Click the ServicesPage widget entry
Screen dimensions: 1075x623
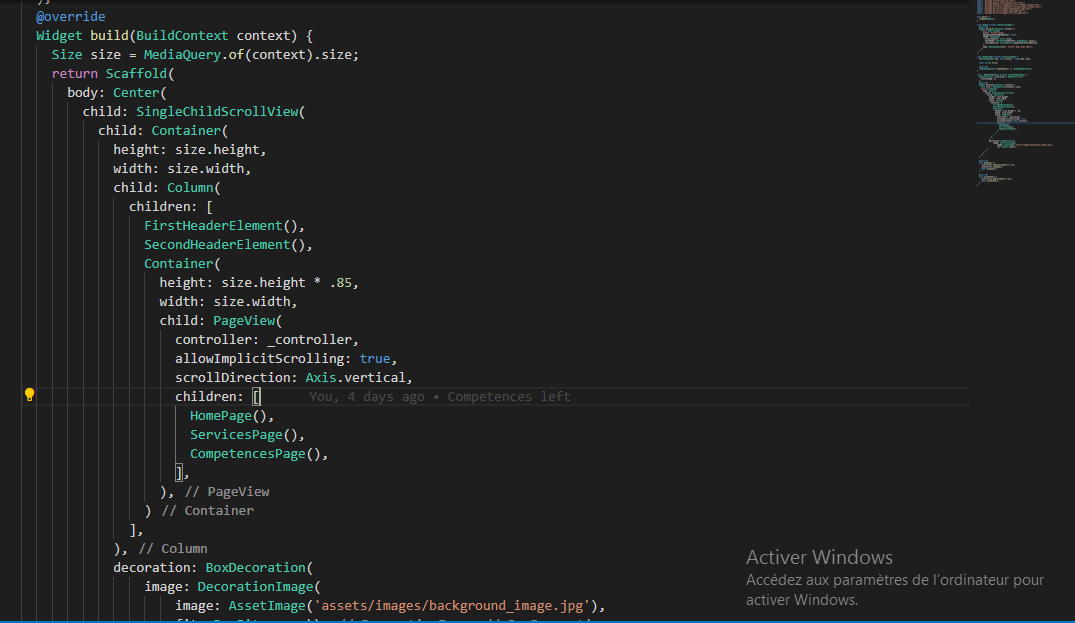(x=235, y=434)
